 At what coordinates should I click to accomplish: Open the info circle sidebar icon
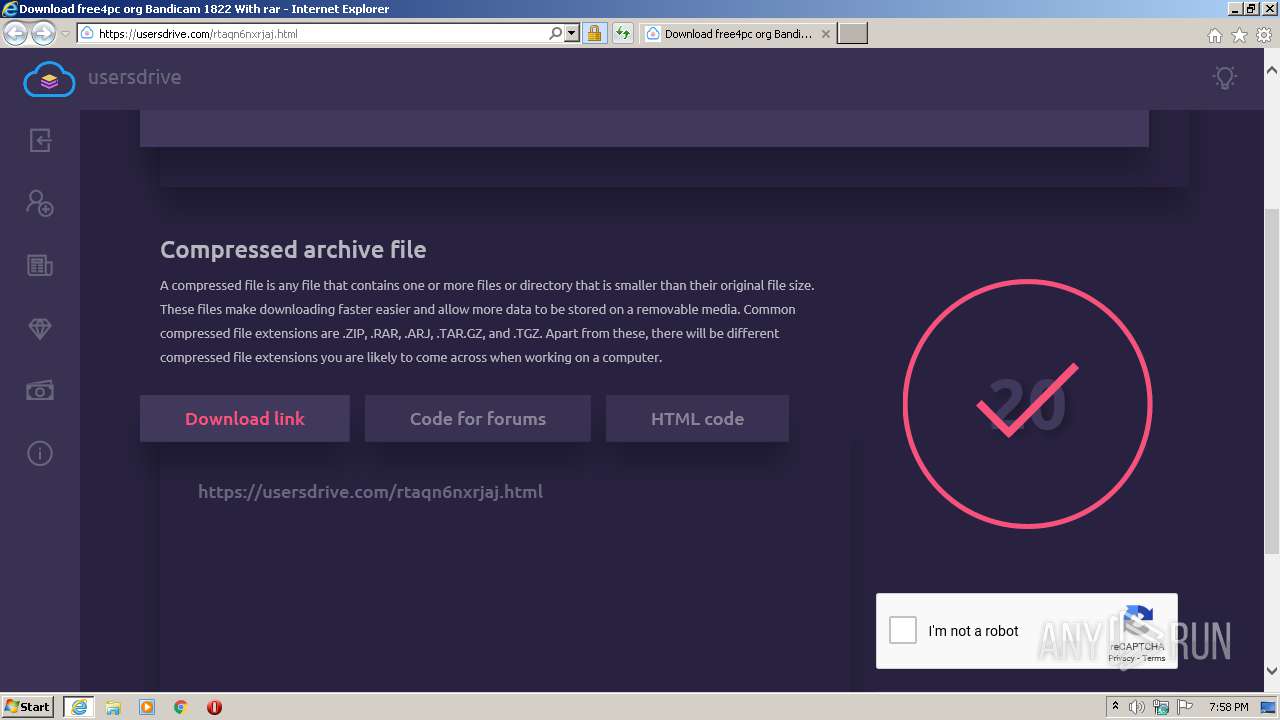point(40,454)
